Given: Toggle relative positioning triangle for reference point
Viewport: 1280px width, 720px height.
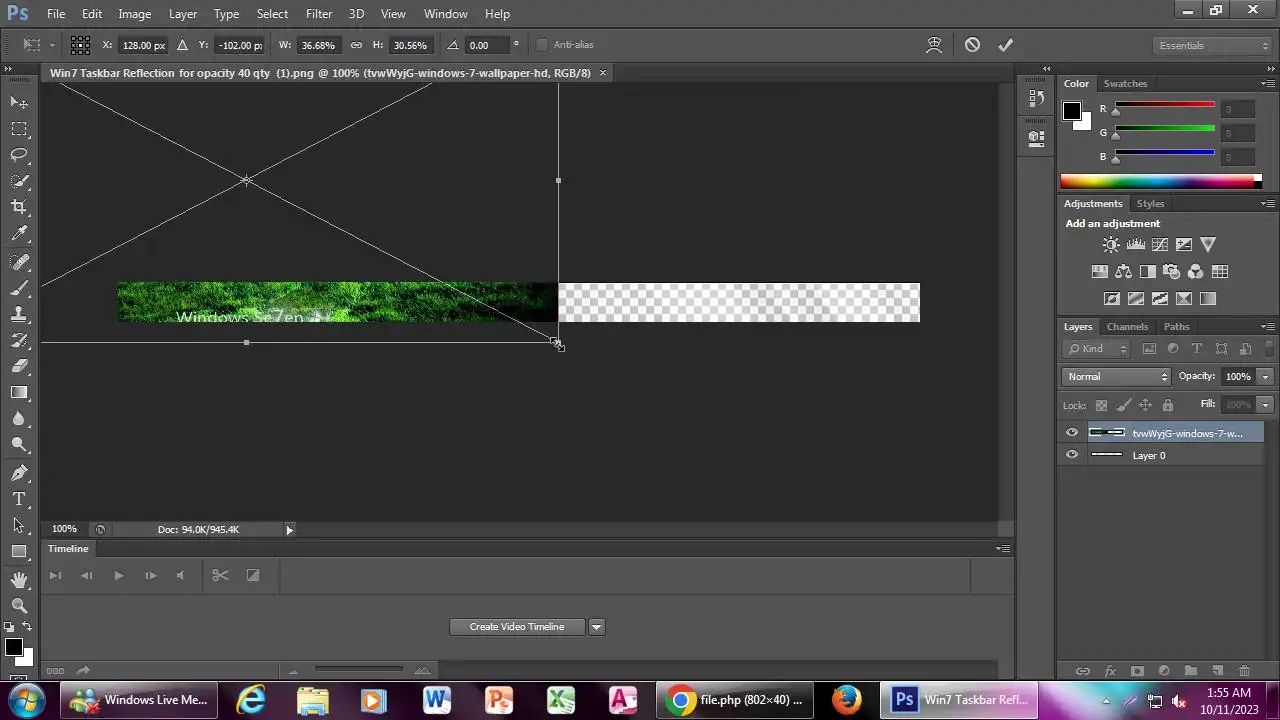Looking at the screenshot, I should (x=182, y=45).
